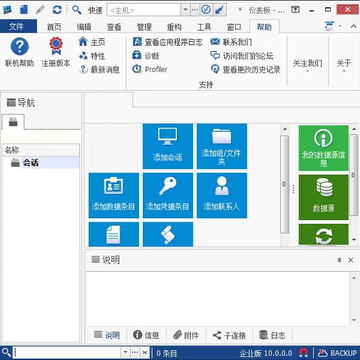Expand the 关于 dropdown
Image resolution: width=360 pixels, height=360 pixels.
click(x=344, y=63)
